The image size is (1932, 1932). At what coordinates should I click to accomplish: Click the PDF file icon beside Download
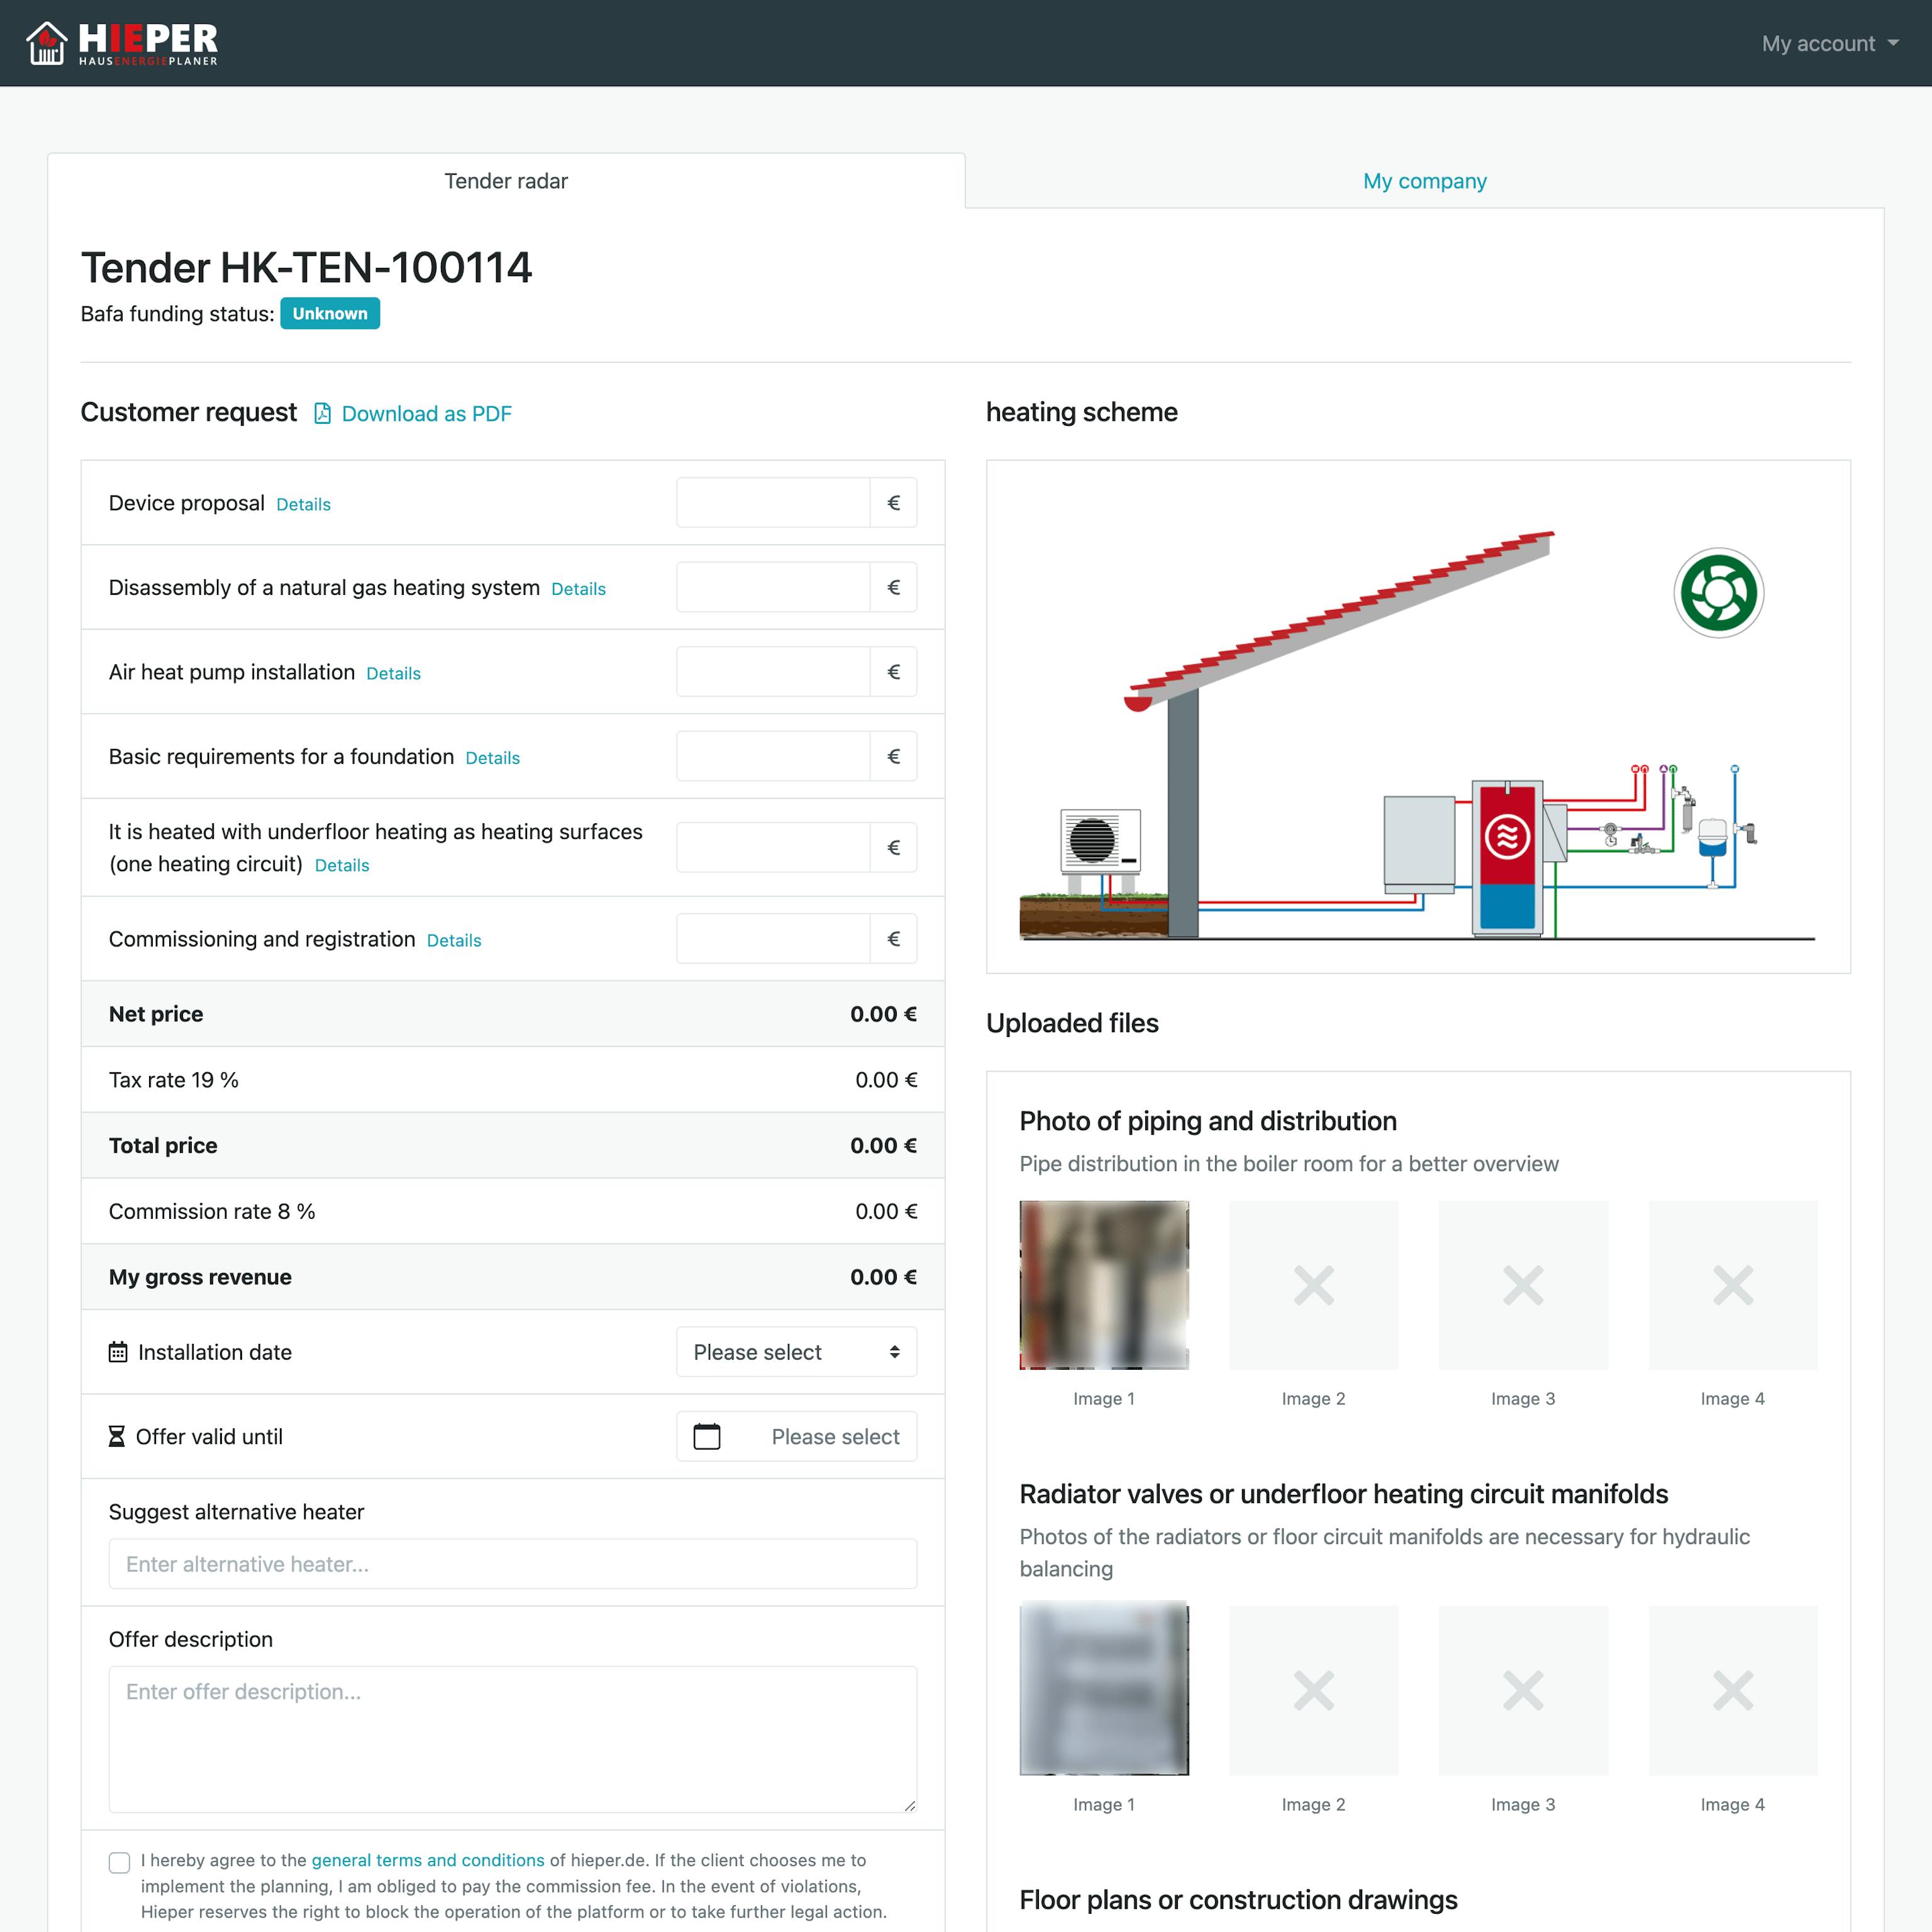[x=322, y=413]
